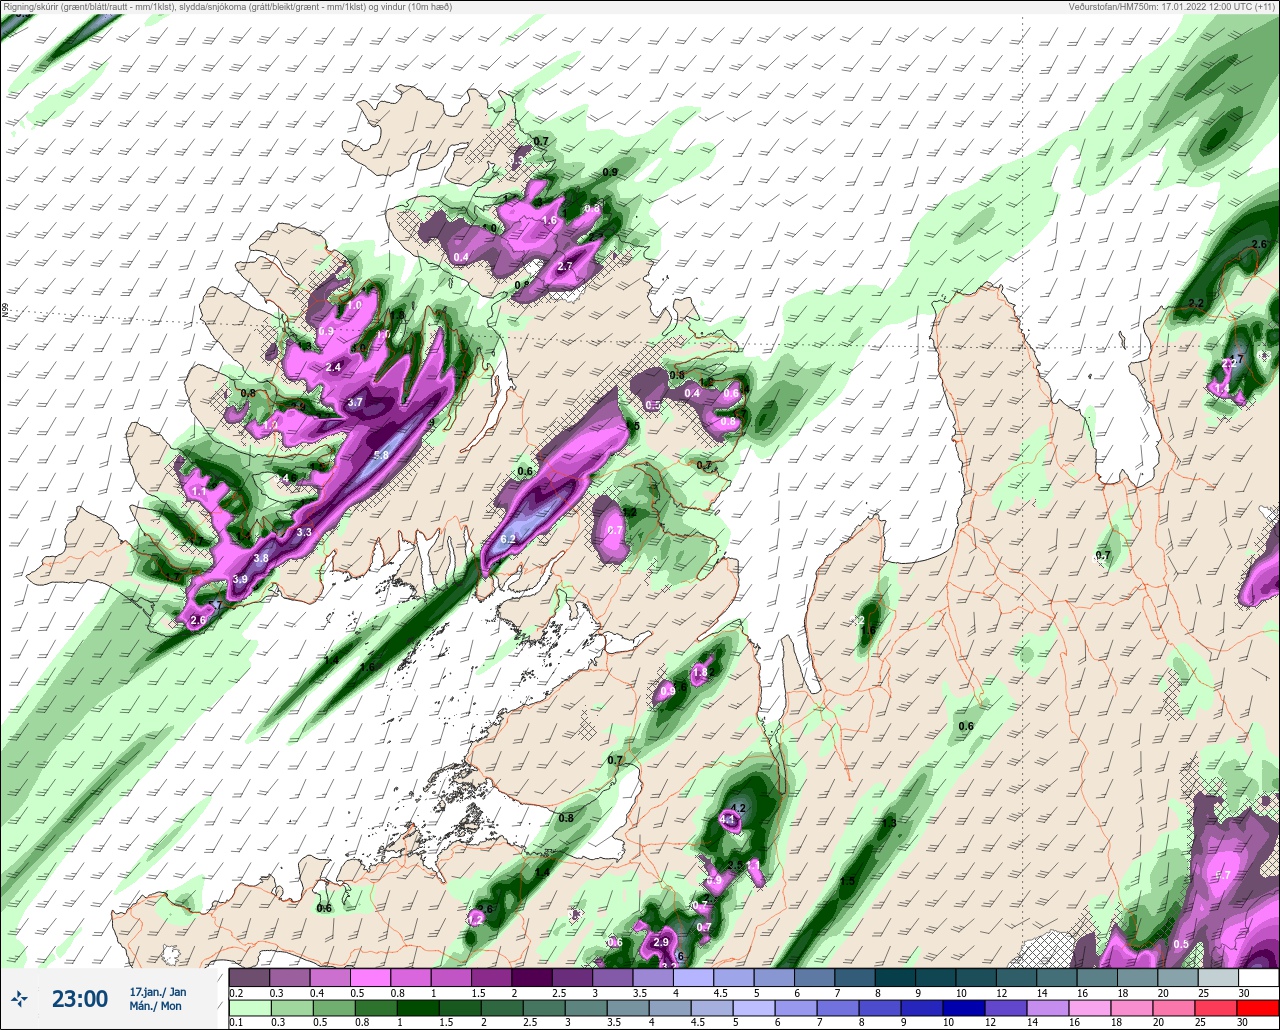Click the 2.4 precipitation value on map
The height and width of the screenshot is (1030, 1280).
(334, 367)
